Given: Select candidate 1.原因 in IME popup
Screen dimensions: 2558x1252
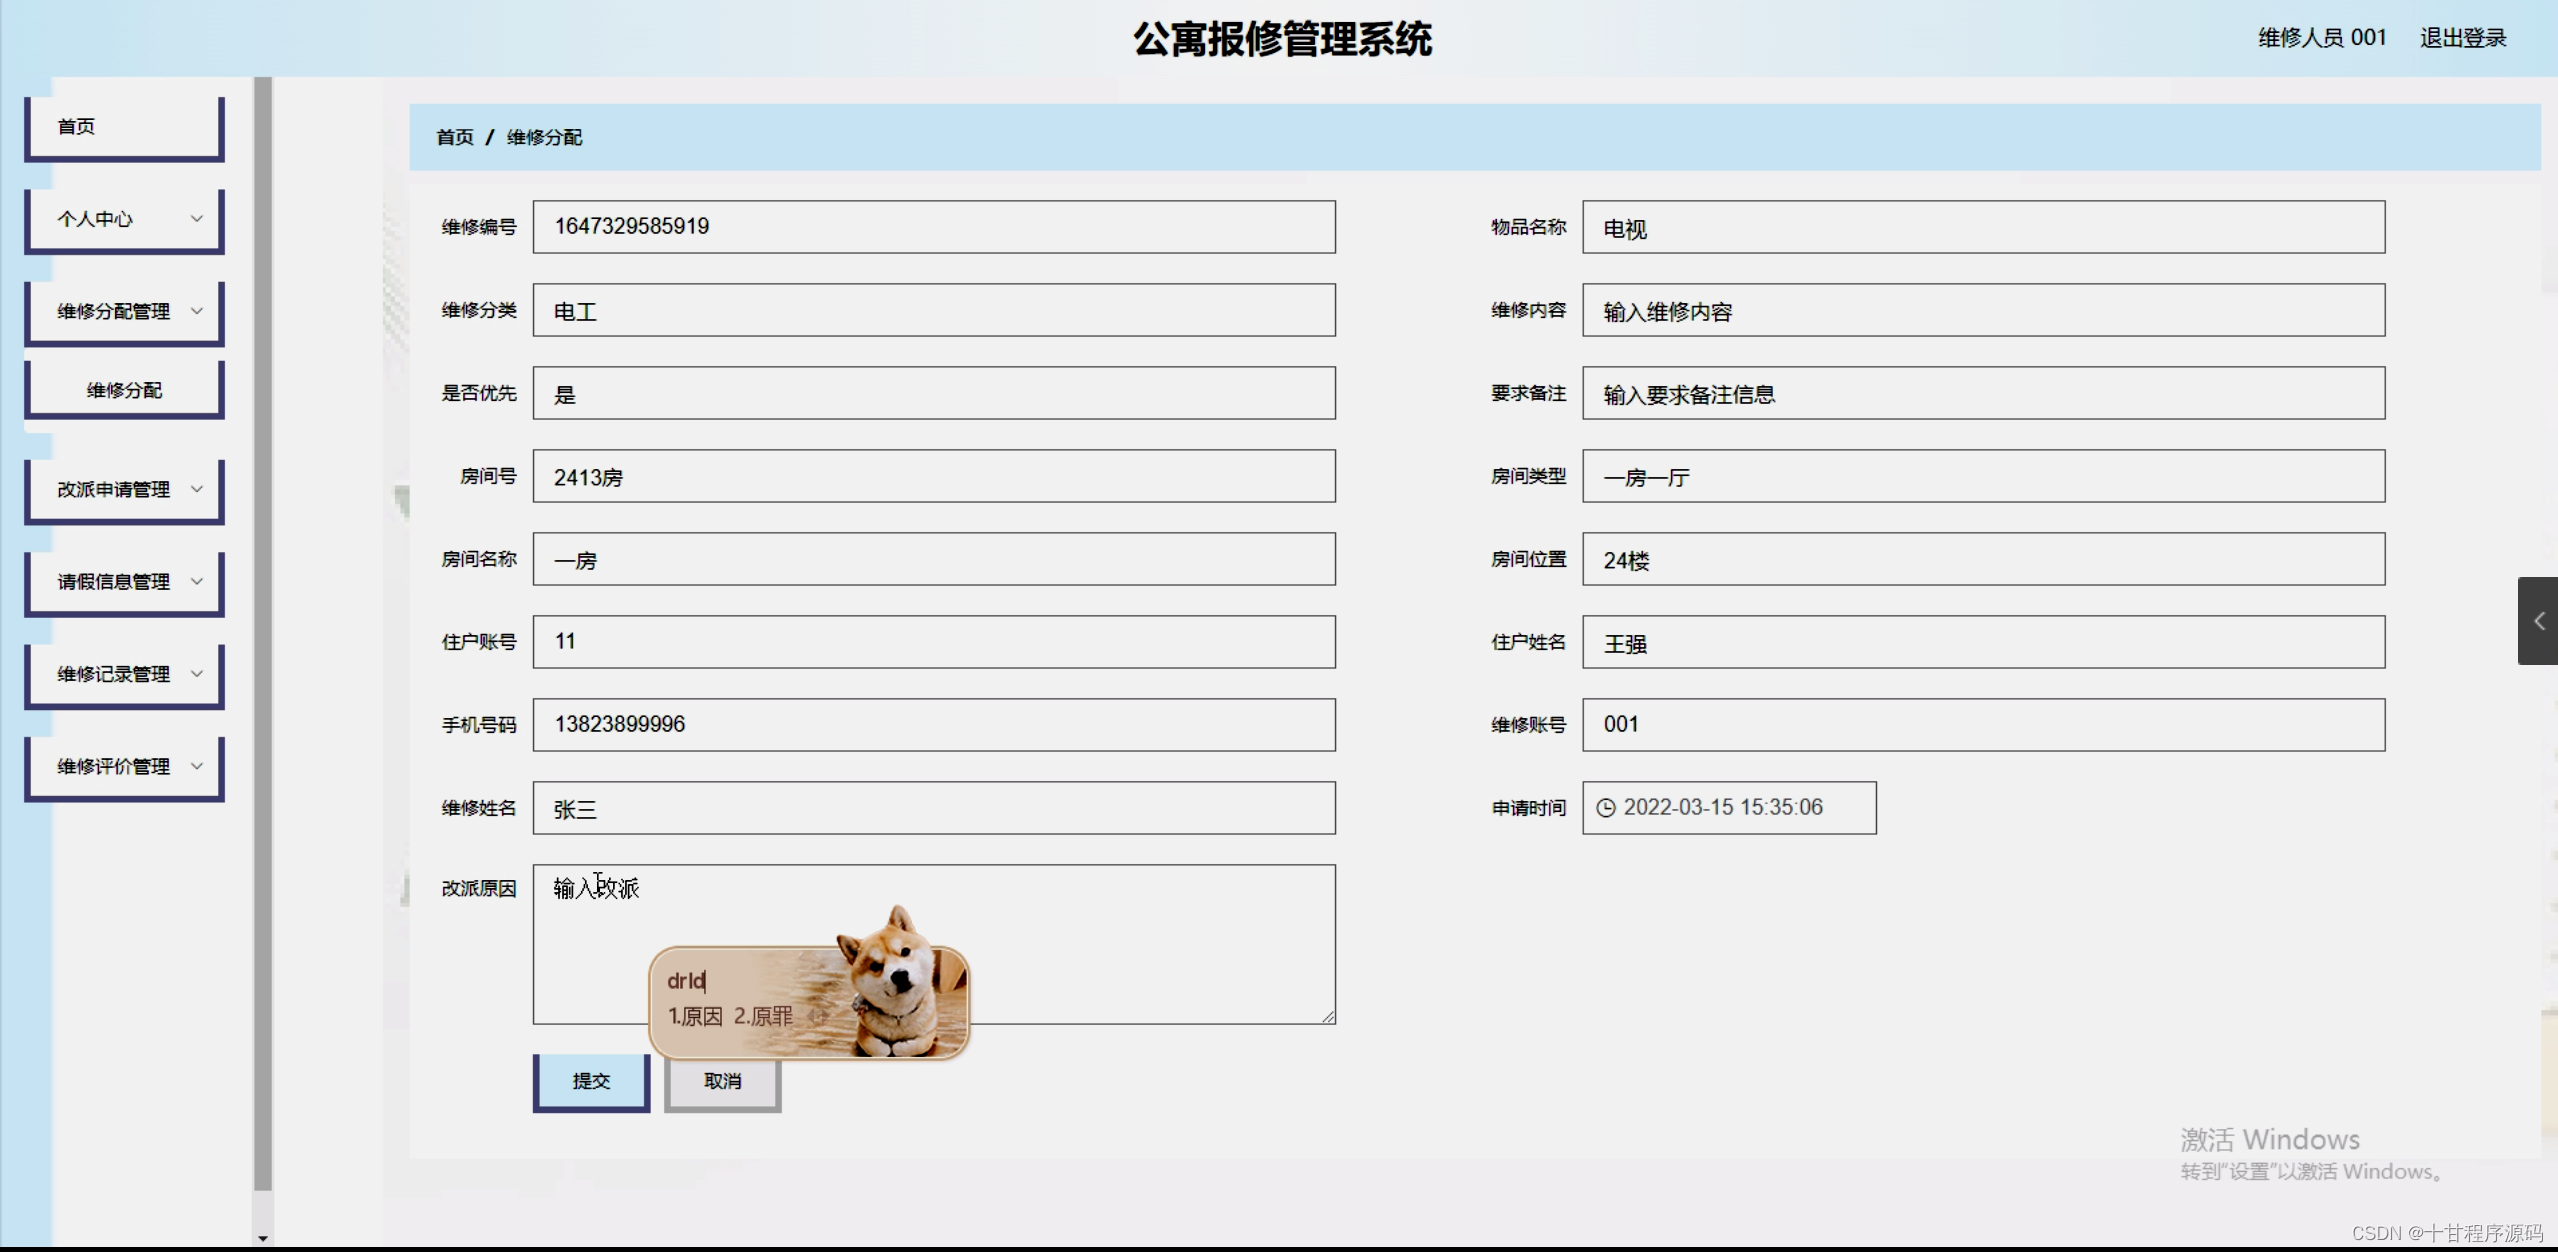Looking at the screenshot, I should [x=695, y=1016].
